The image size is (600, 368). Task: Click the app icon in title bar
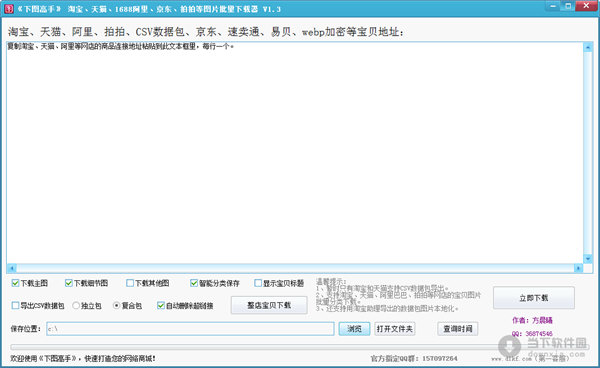click(9, 9)
